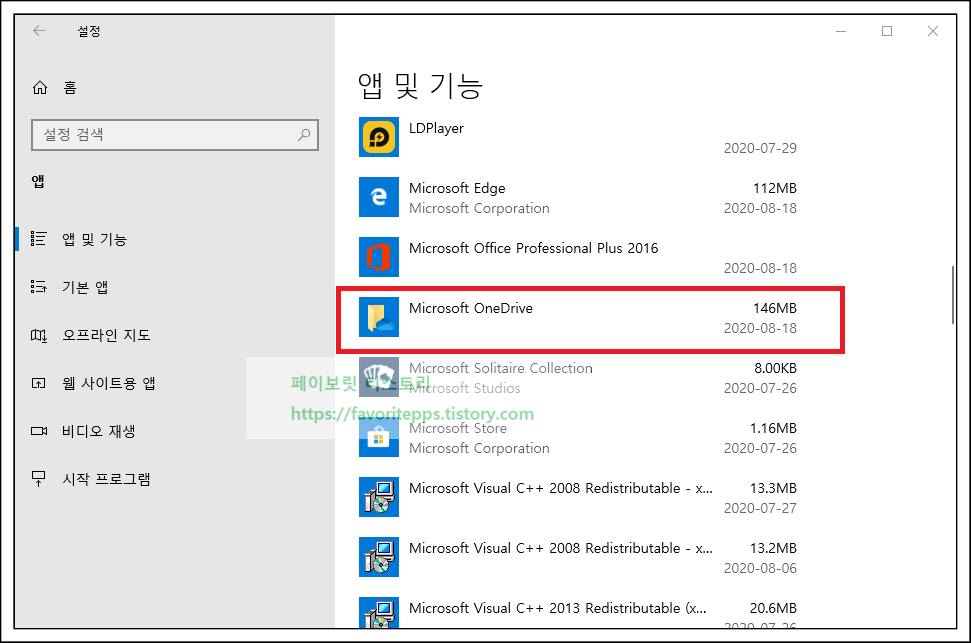Image resolution: width=971 pixels, height=643 pixels.
Task: Click the 146MB size of OneDrive
Action: [775, 308]
